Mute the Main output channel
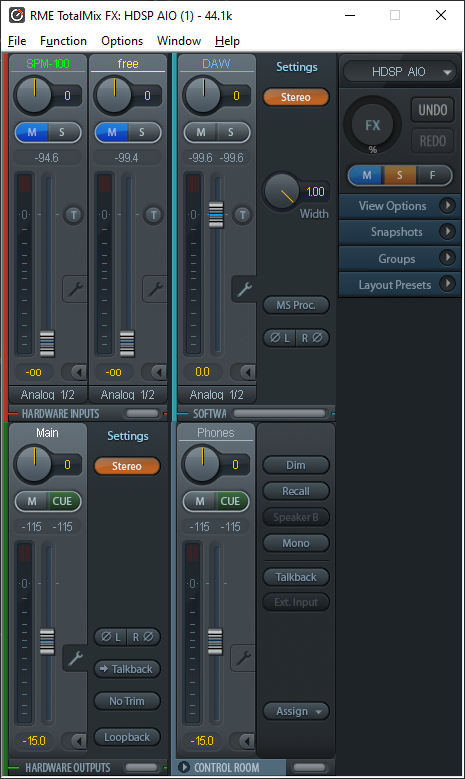Image resolution: width=465 pixels, height=779 pixels. tap(32, 501)
